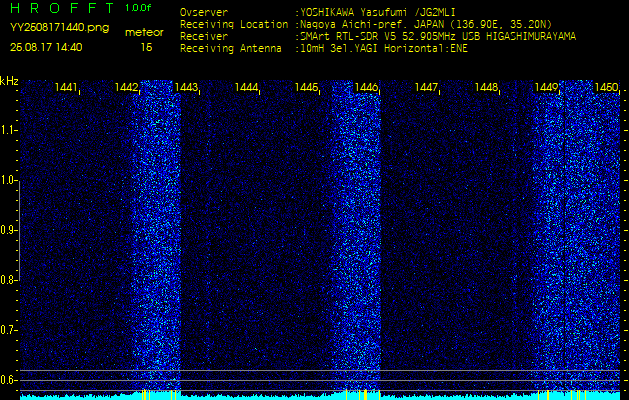629x400 pixels.
Task: Click the 1446 time marker
Action: pyautogui.click(x=366, y=87)
